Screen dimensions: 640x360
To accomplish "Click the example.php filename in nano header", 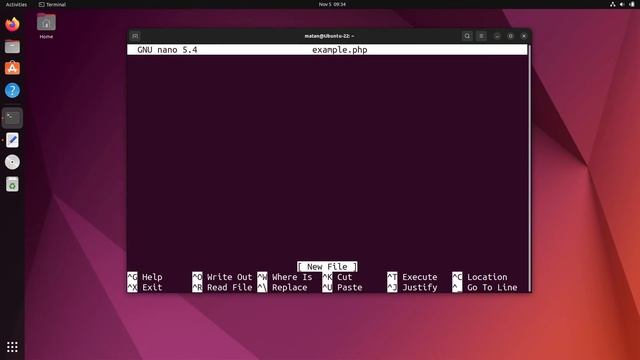I will click(340, 50).
